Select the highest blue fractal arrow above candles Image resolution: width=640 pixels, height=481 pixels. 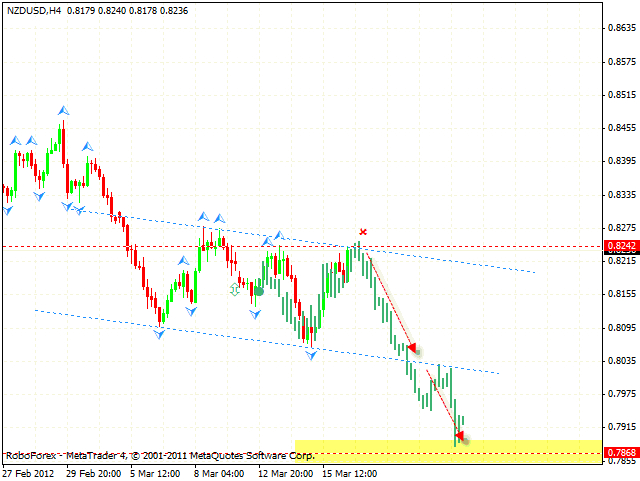[63, 110]
